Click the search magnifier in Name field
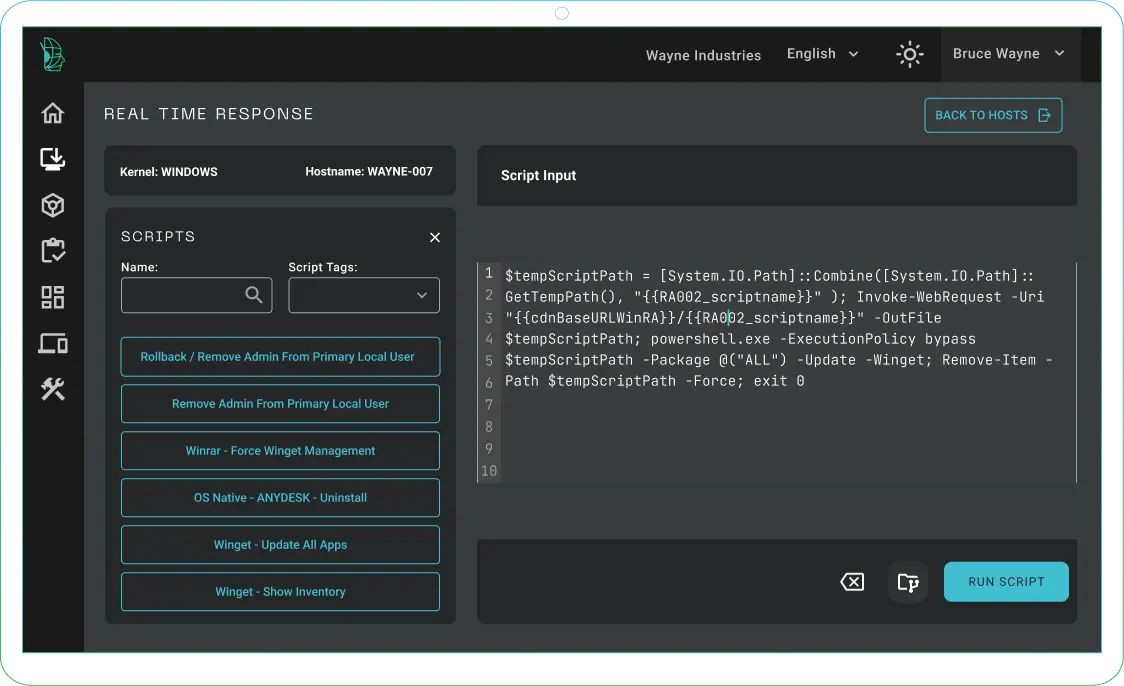 (254, 295)
